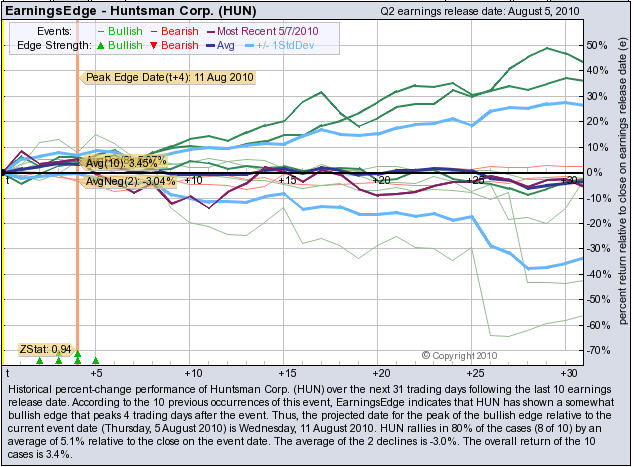
Task: Click the -20% y-axis label
Action: (x=599, y=223)
